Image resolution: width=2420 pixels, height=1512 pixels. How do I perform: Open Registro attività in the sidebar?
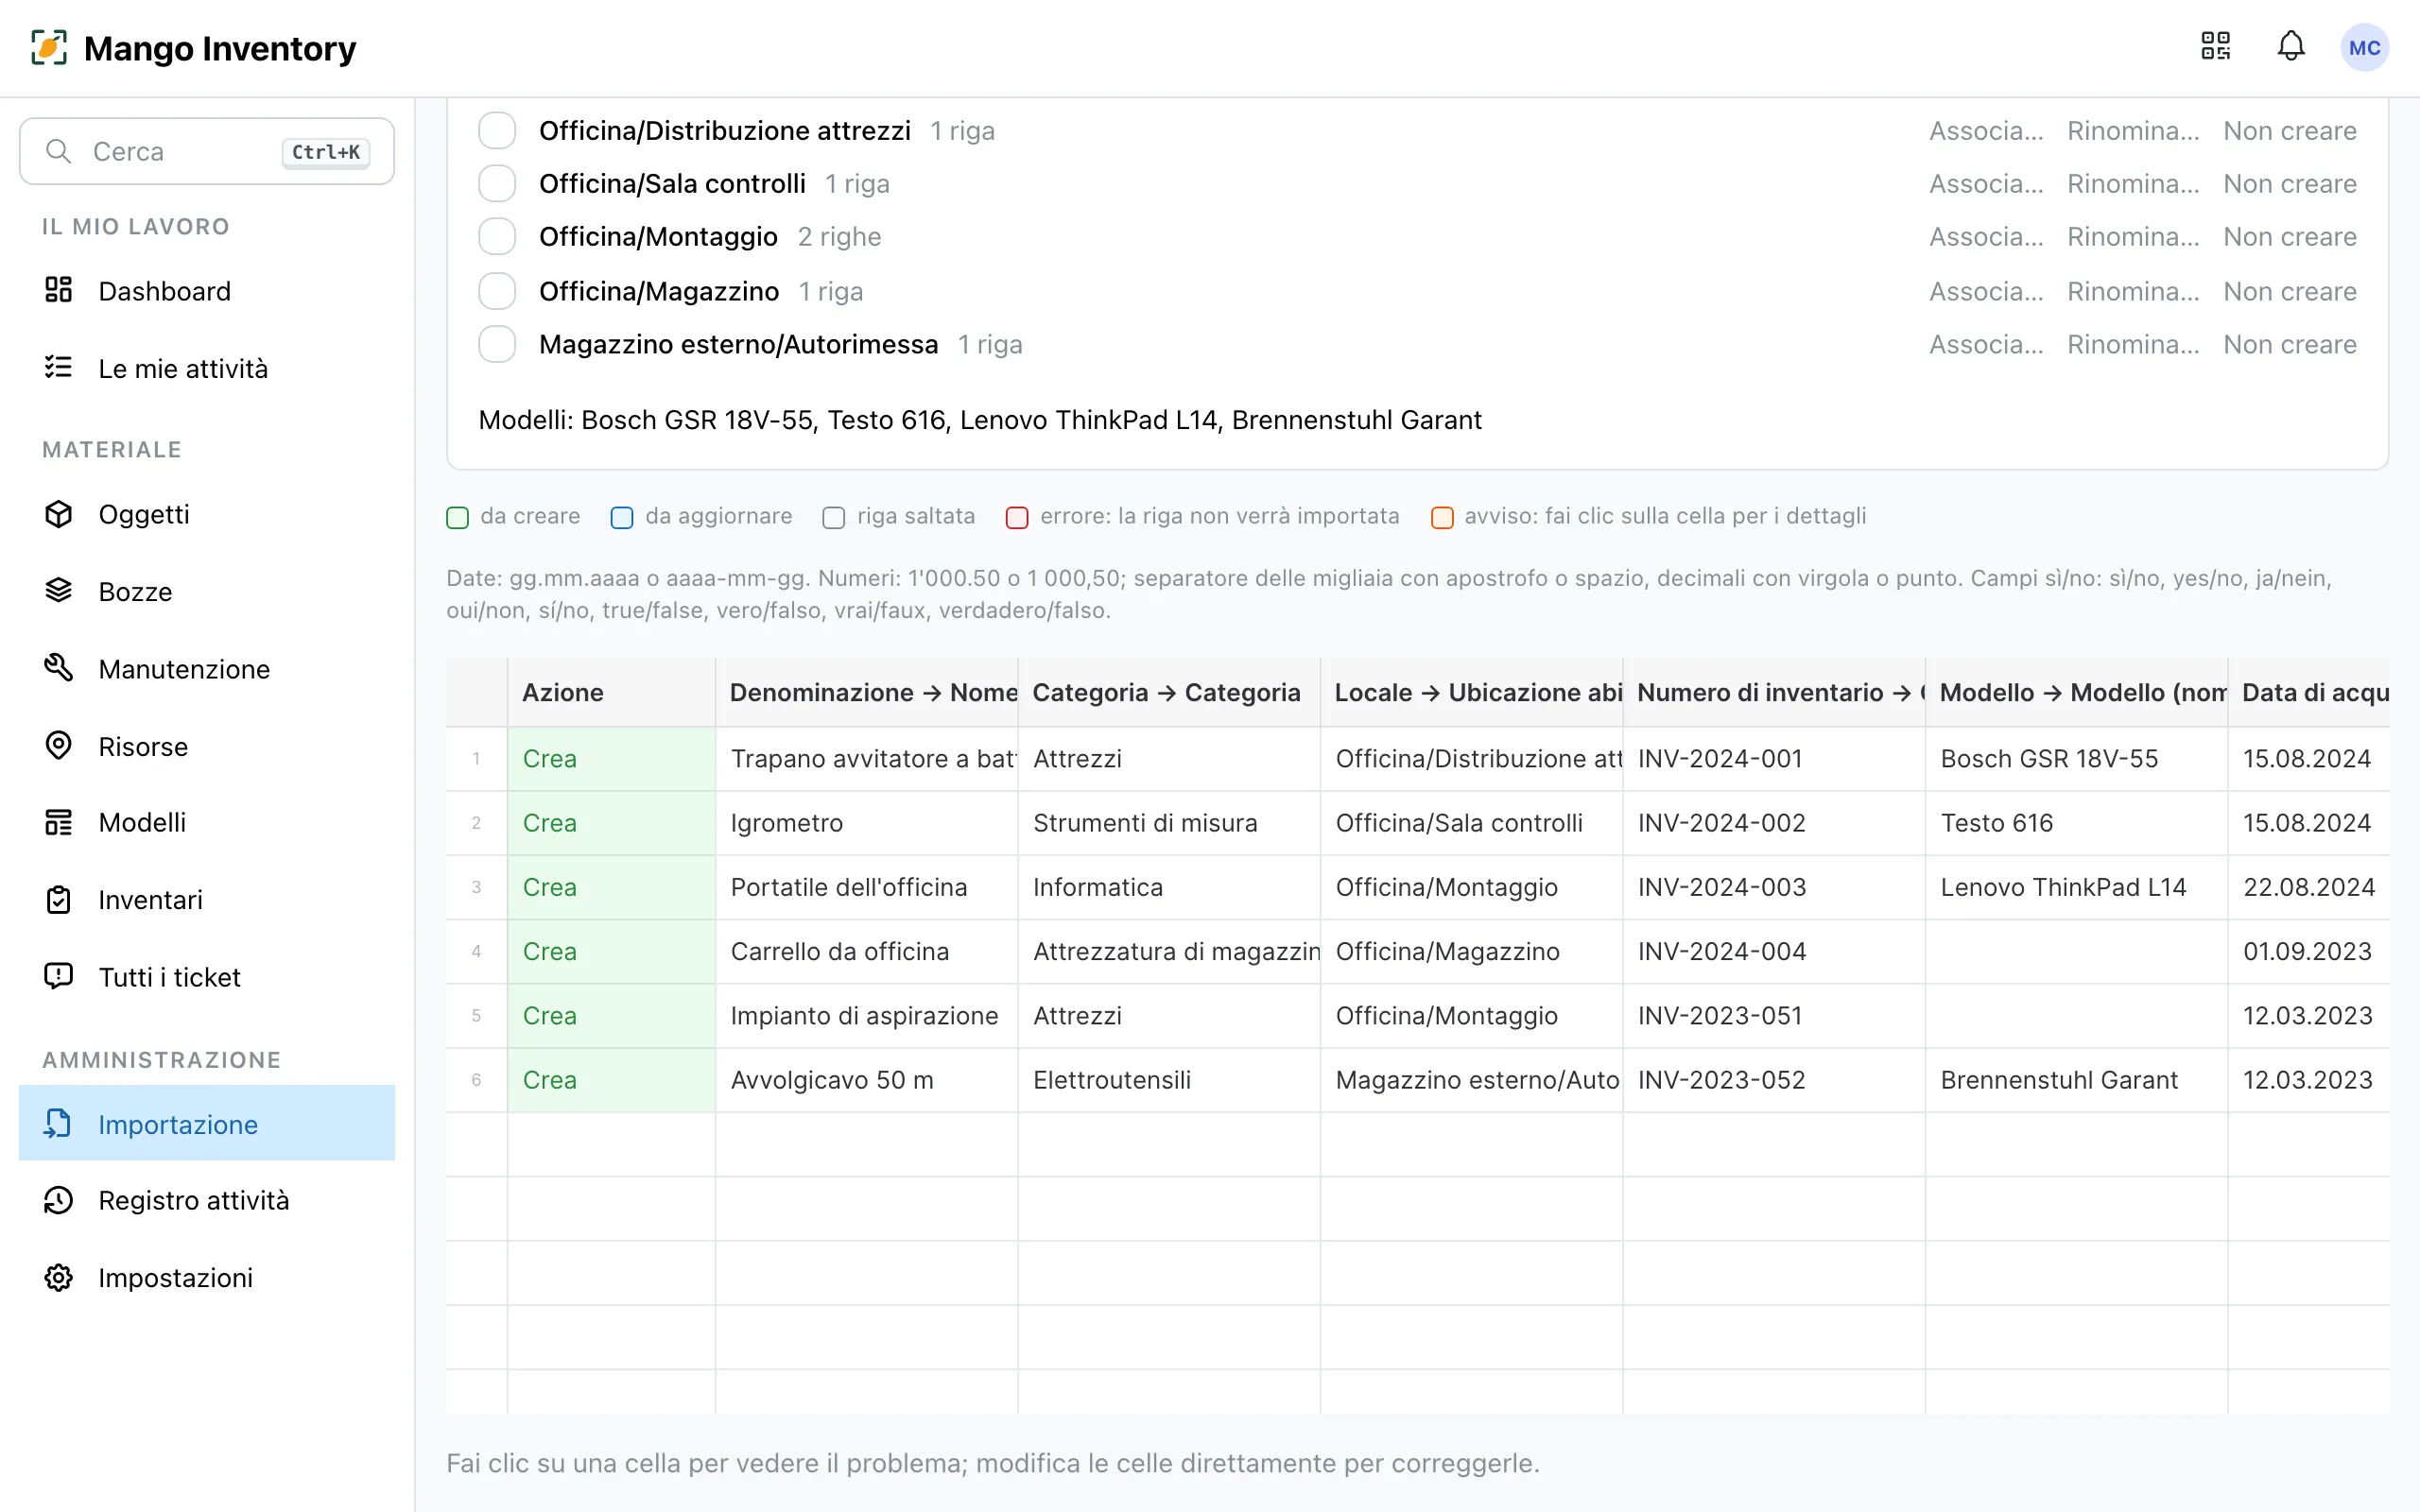[207, 1200]
